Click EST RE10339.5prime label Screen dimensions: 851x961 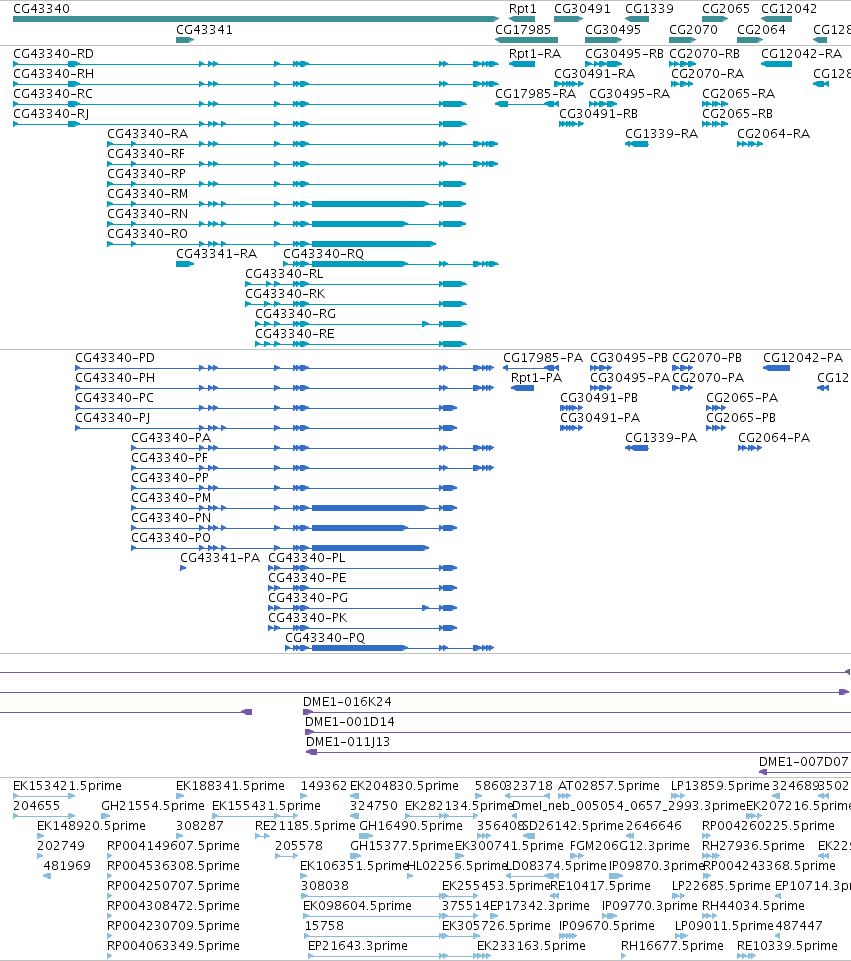[x=787, y=946]
